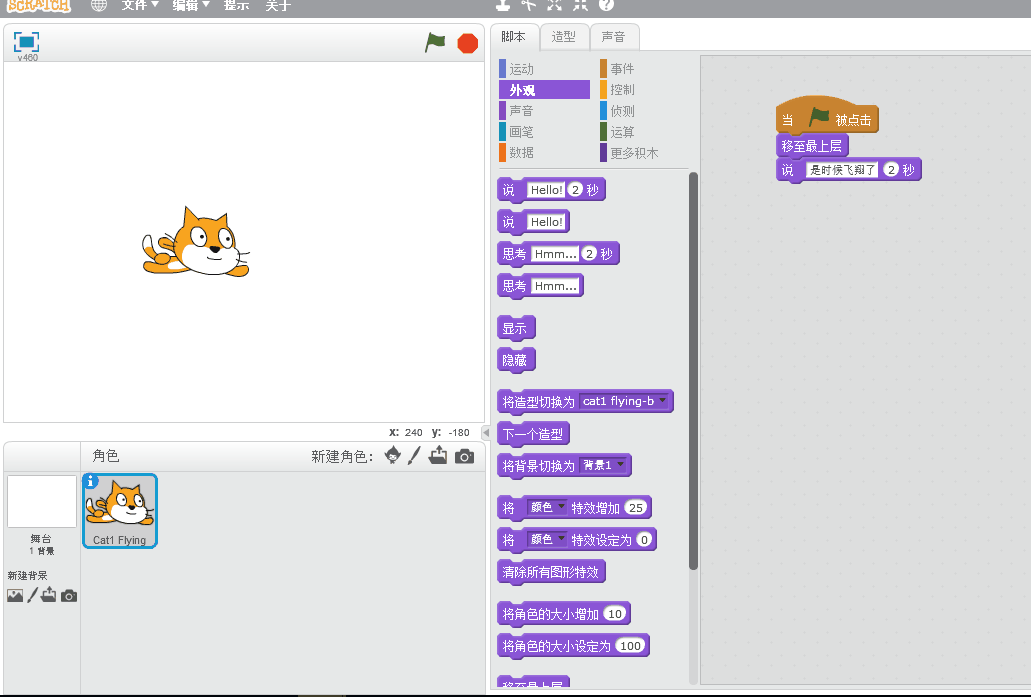Paint a new sprite with the brush icon
This screenshot has height=697, width=1031.
tap(414, 455)
